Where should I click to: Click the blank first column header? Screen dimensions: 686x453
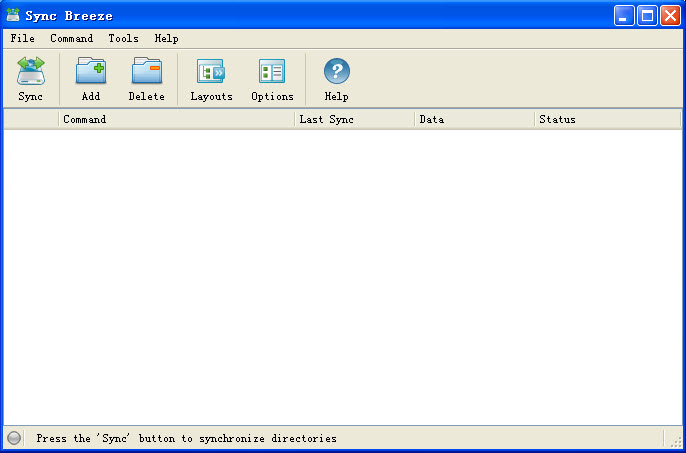pyautogui.click(x=31, y=119)
